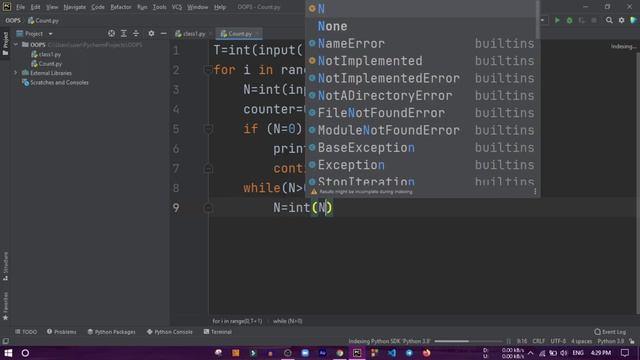The image size is (640, 360).
Task: Click Select Opened File target icon
Action: pos(111,33)
